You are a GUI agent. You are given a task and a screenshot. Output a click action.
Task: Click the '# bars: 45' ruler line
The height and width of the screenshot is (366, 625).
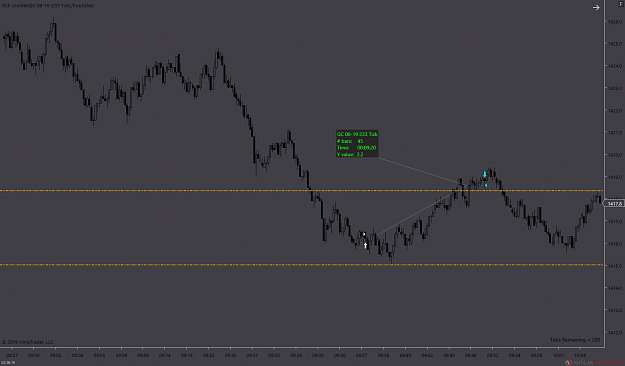(x=350, y=141)
